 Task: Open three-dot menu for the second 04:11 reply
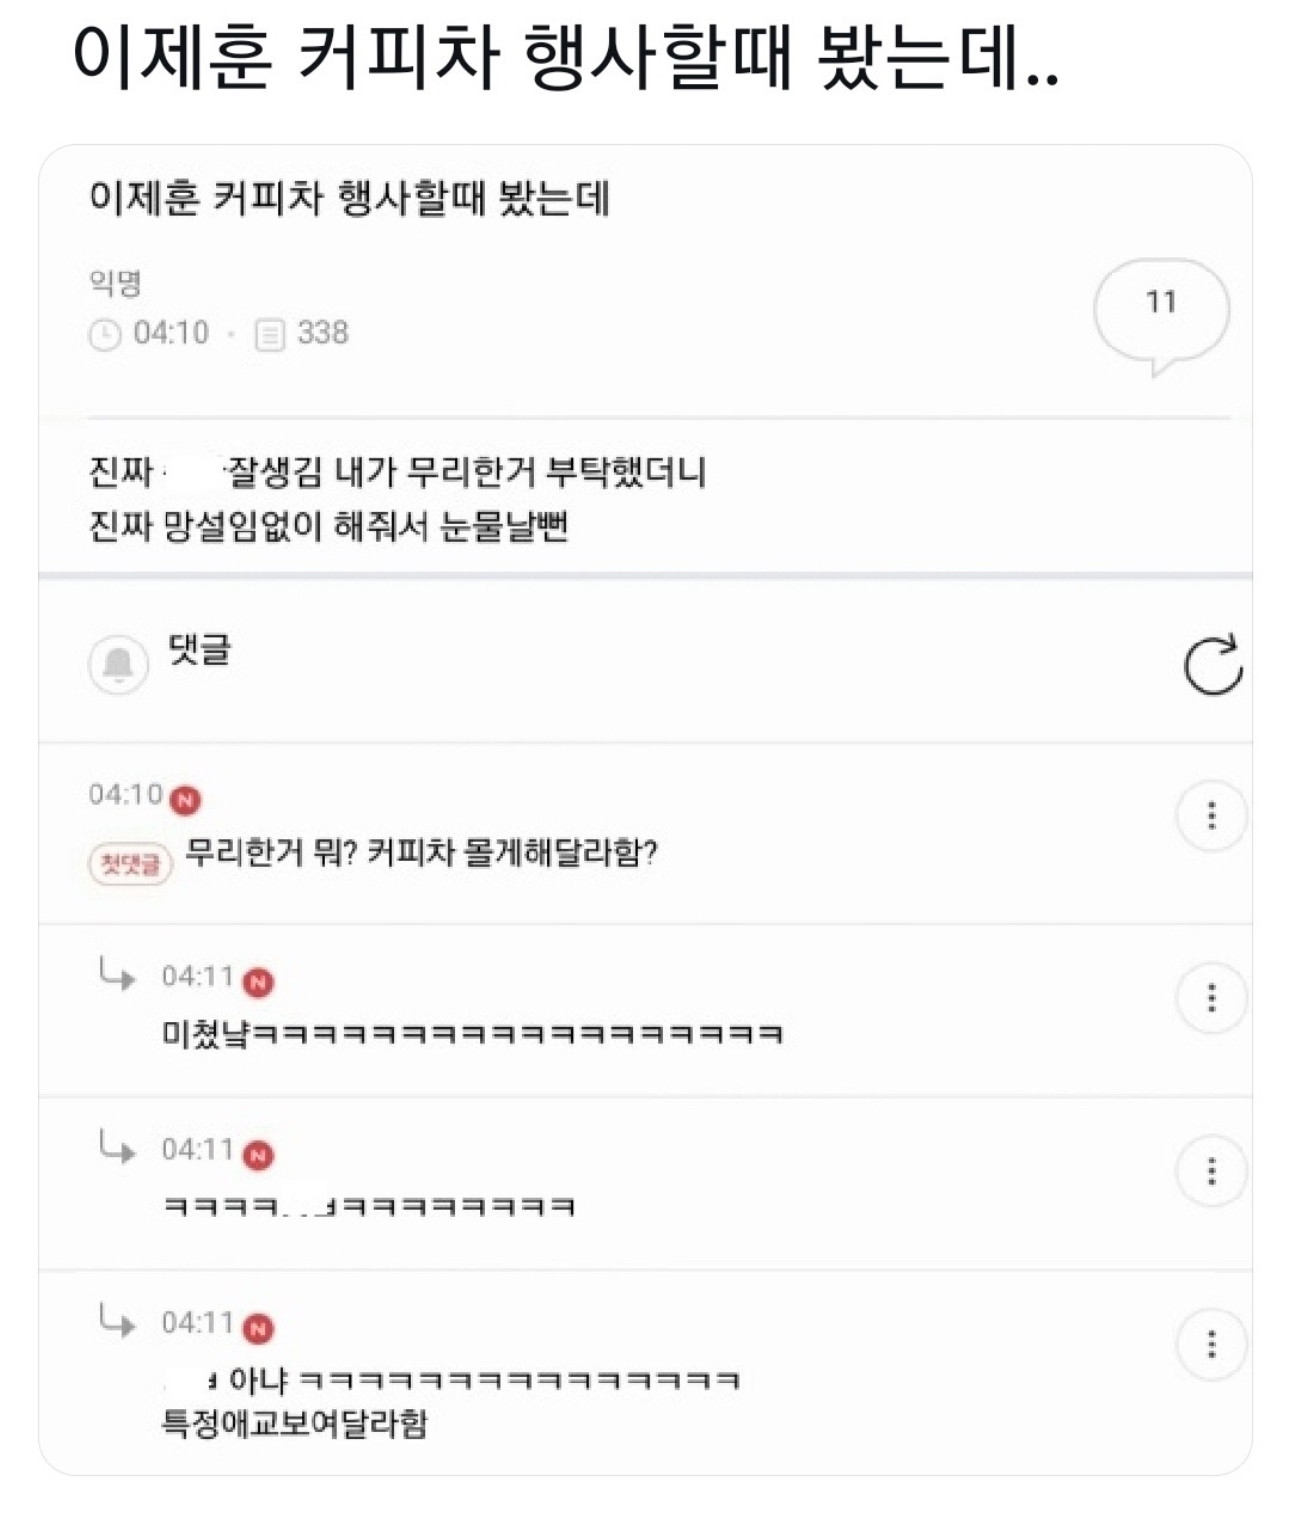1211,1171
